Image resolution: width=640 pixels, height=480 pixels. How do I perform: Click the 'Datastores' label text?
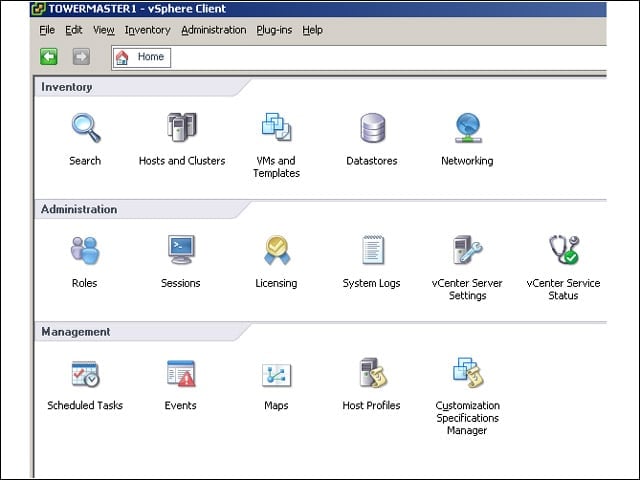(x=372, y=161)
